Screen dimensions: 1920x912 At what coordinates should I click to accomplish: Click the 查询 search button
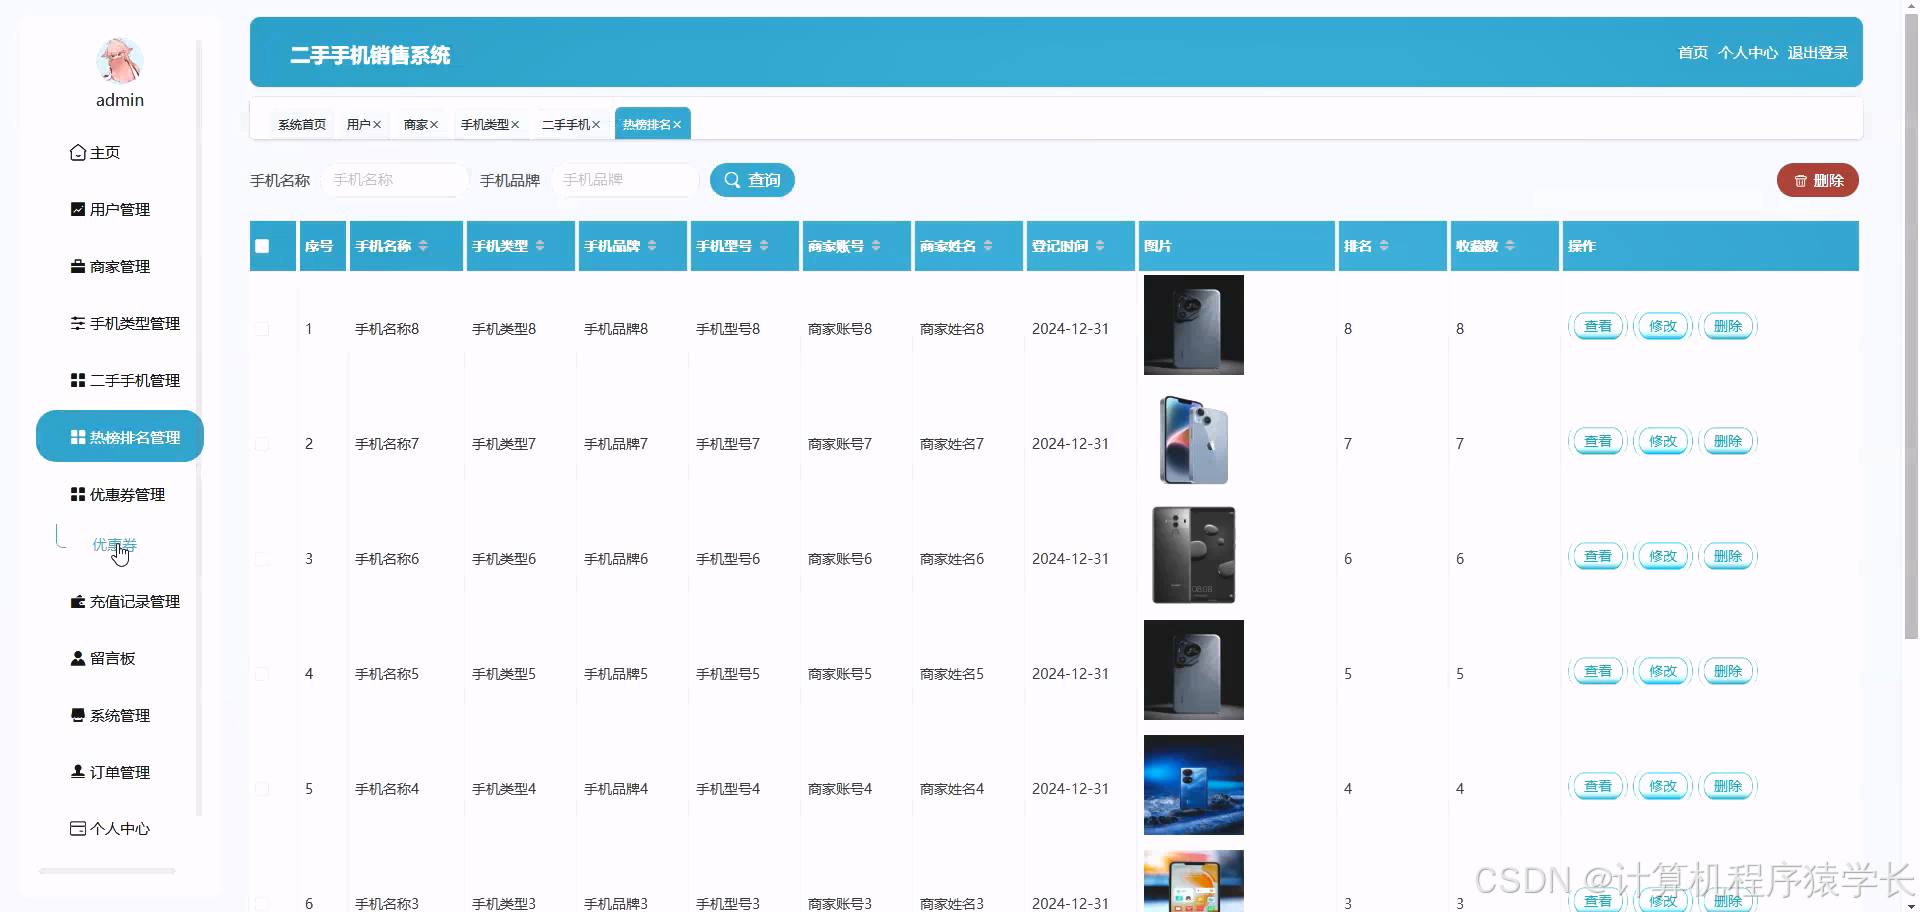(752, 180)
